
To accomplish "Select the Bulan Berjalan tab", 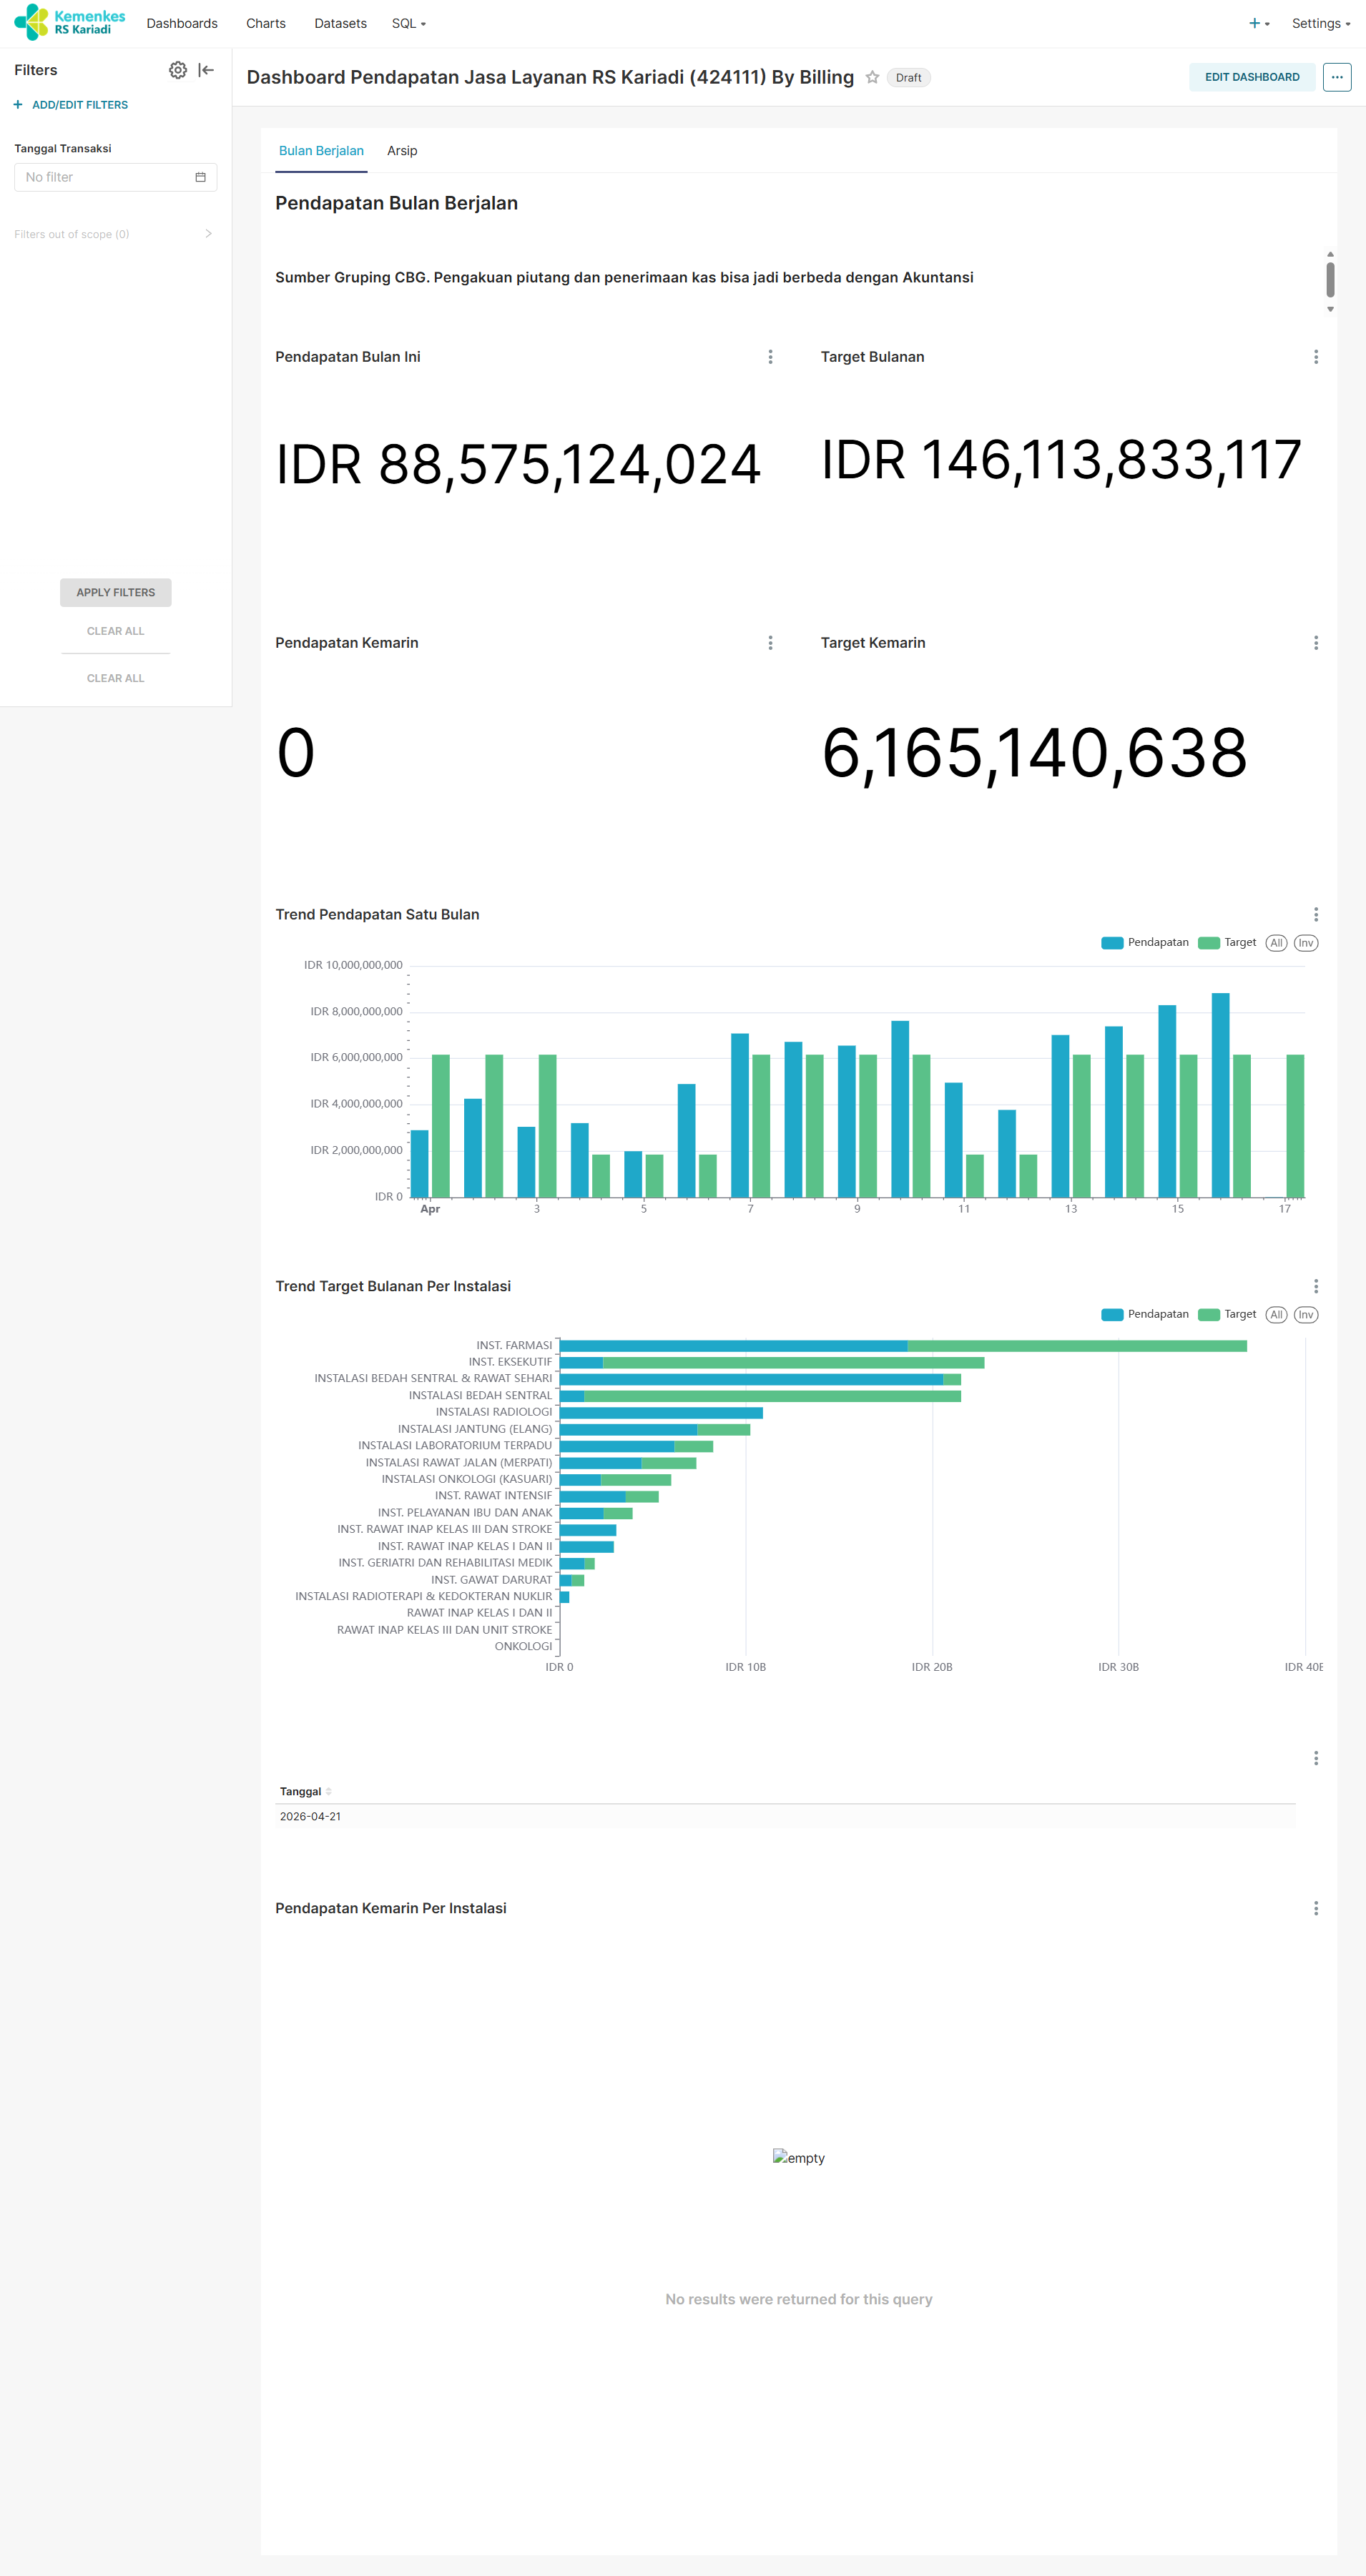I will coord(321,151).
